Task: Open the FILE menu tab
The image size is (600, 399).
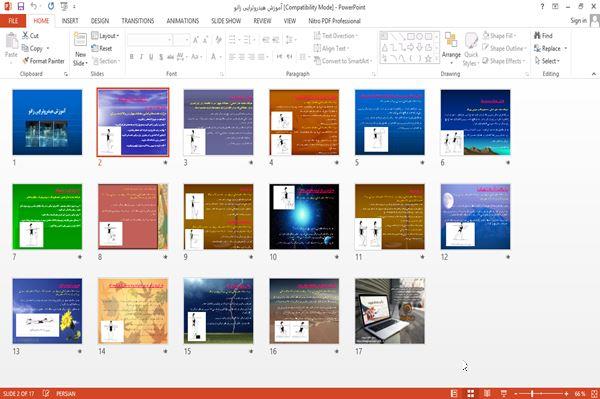Action: pyautogui.click(x=13, y=21)
